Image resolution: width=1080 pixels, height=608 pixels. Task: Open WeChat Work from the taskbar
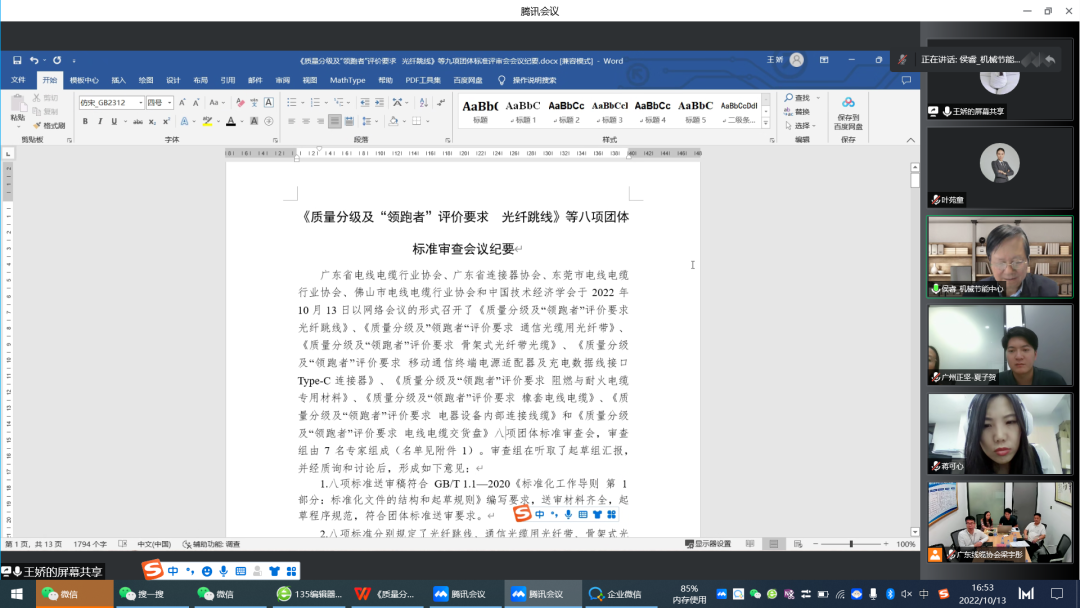tap(616, 594)
